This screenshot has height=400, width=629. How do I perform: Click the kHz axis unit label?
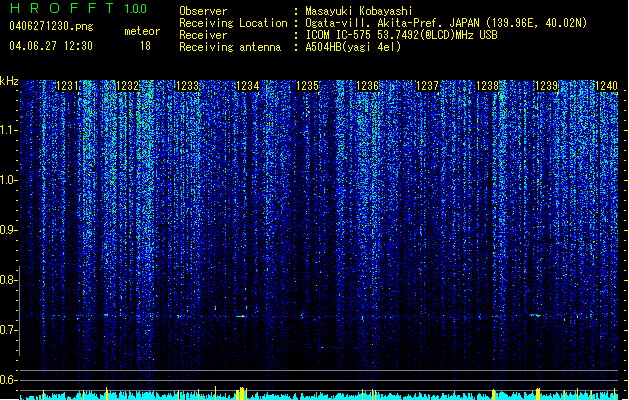click(x=9, y=81)
